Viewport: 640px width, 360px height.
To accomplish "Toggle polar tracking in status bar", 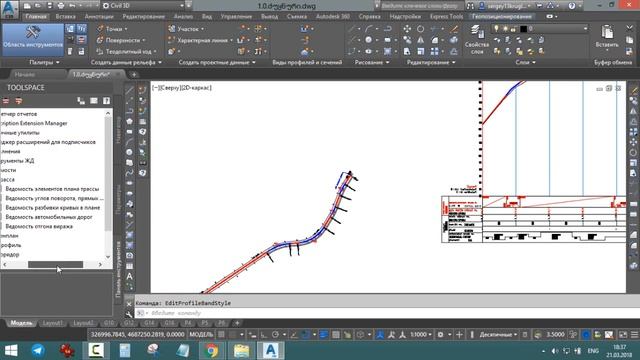I will pyautogui.click(x=276, y=335).
